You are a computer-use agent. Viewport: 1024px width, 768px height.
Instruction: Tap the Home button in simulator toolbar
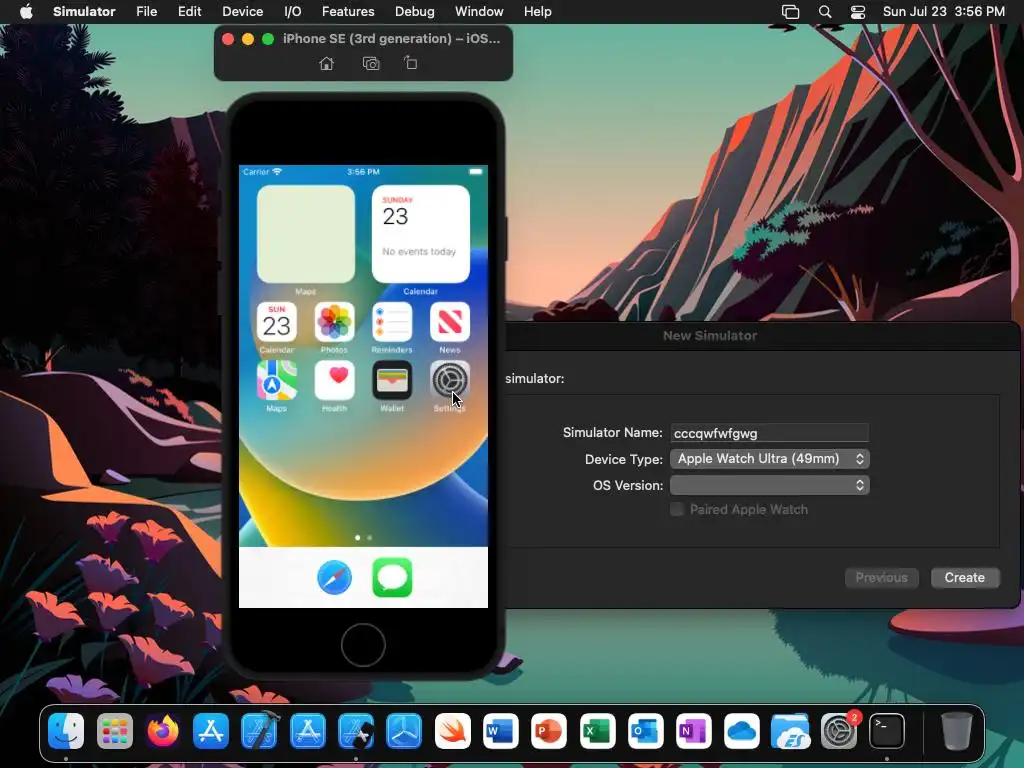point(327,63)
